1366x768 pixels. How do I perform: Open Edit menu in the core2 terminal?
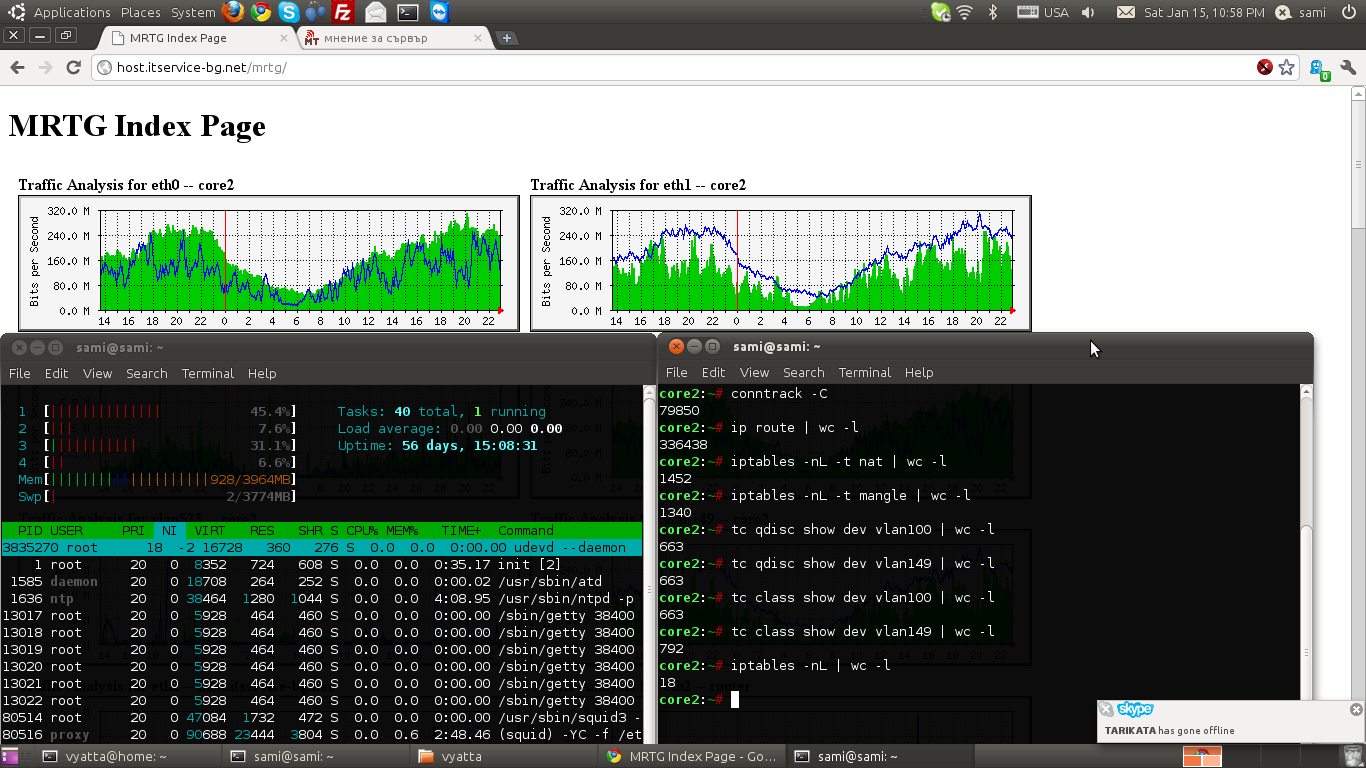coord(713,372)
